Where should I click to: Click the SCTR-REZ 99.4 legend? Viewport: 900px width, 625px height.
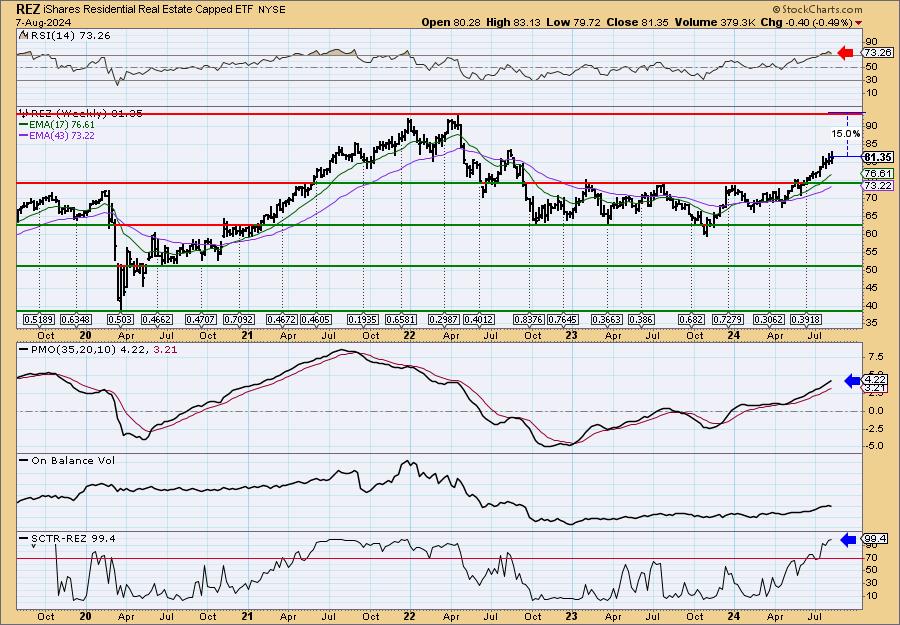68,538
